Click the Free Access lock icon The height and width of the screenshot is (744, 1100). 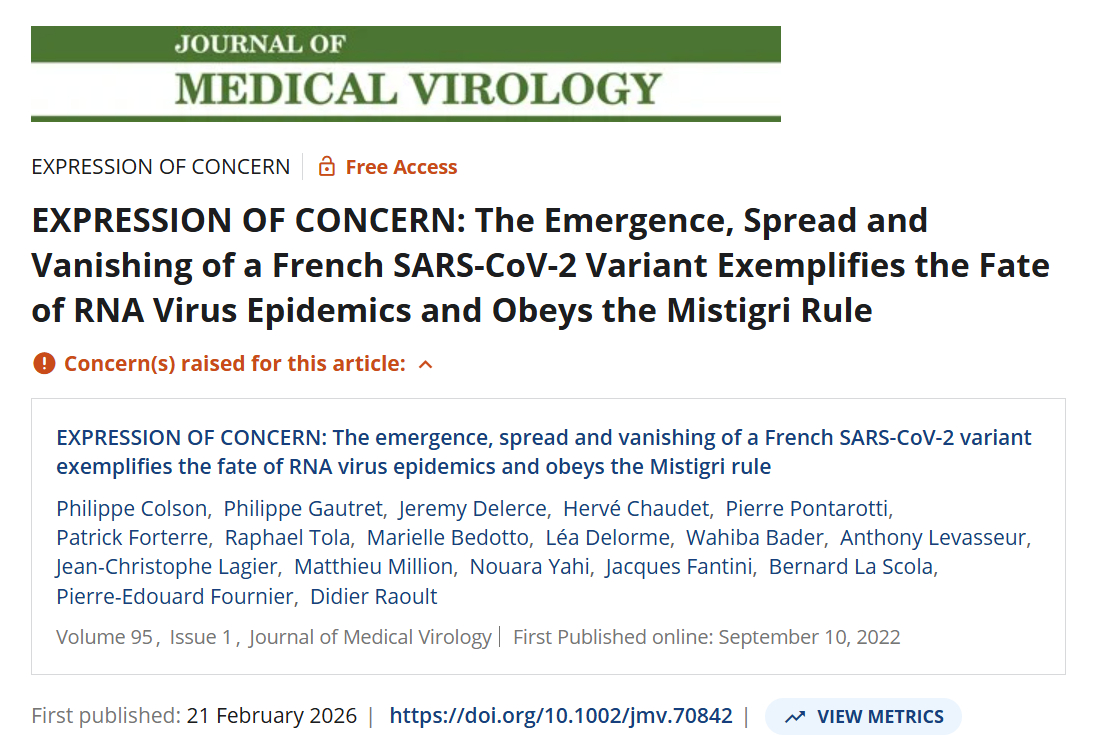(x=326, y=167)
